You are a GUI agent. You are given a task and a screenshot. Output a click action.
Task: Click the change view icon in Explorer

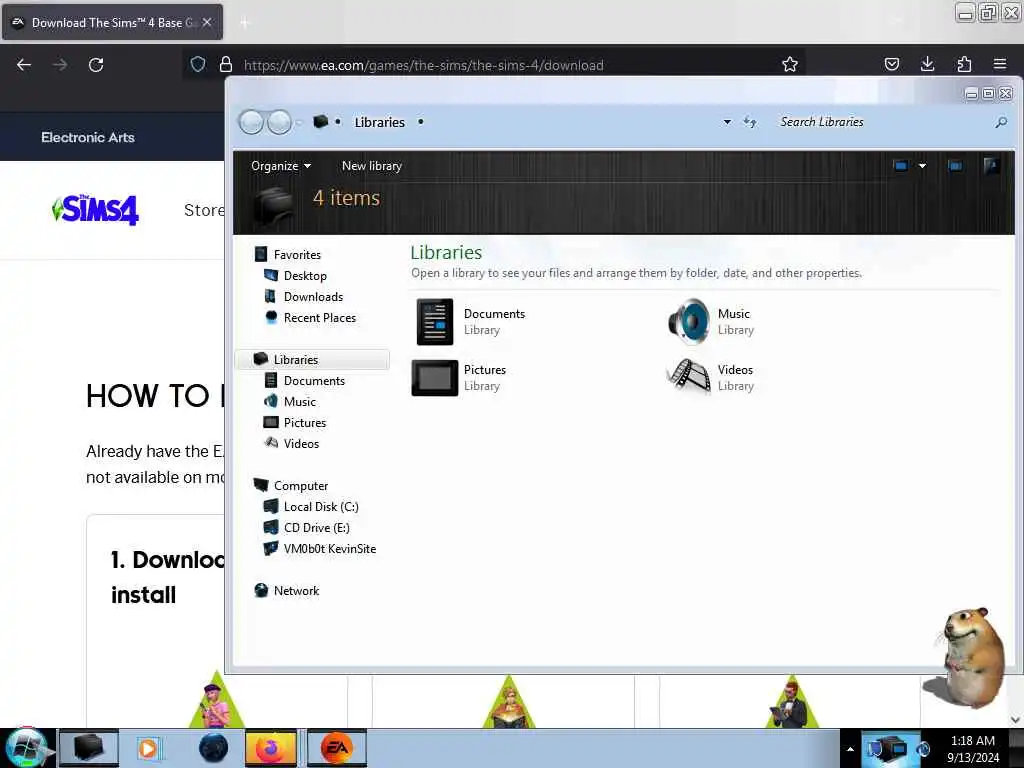tap(901, 166)
